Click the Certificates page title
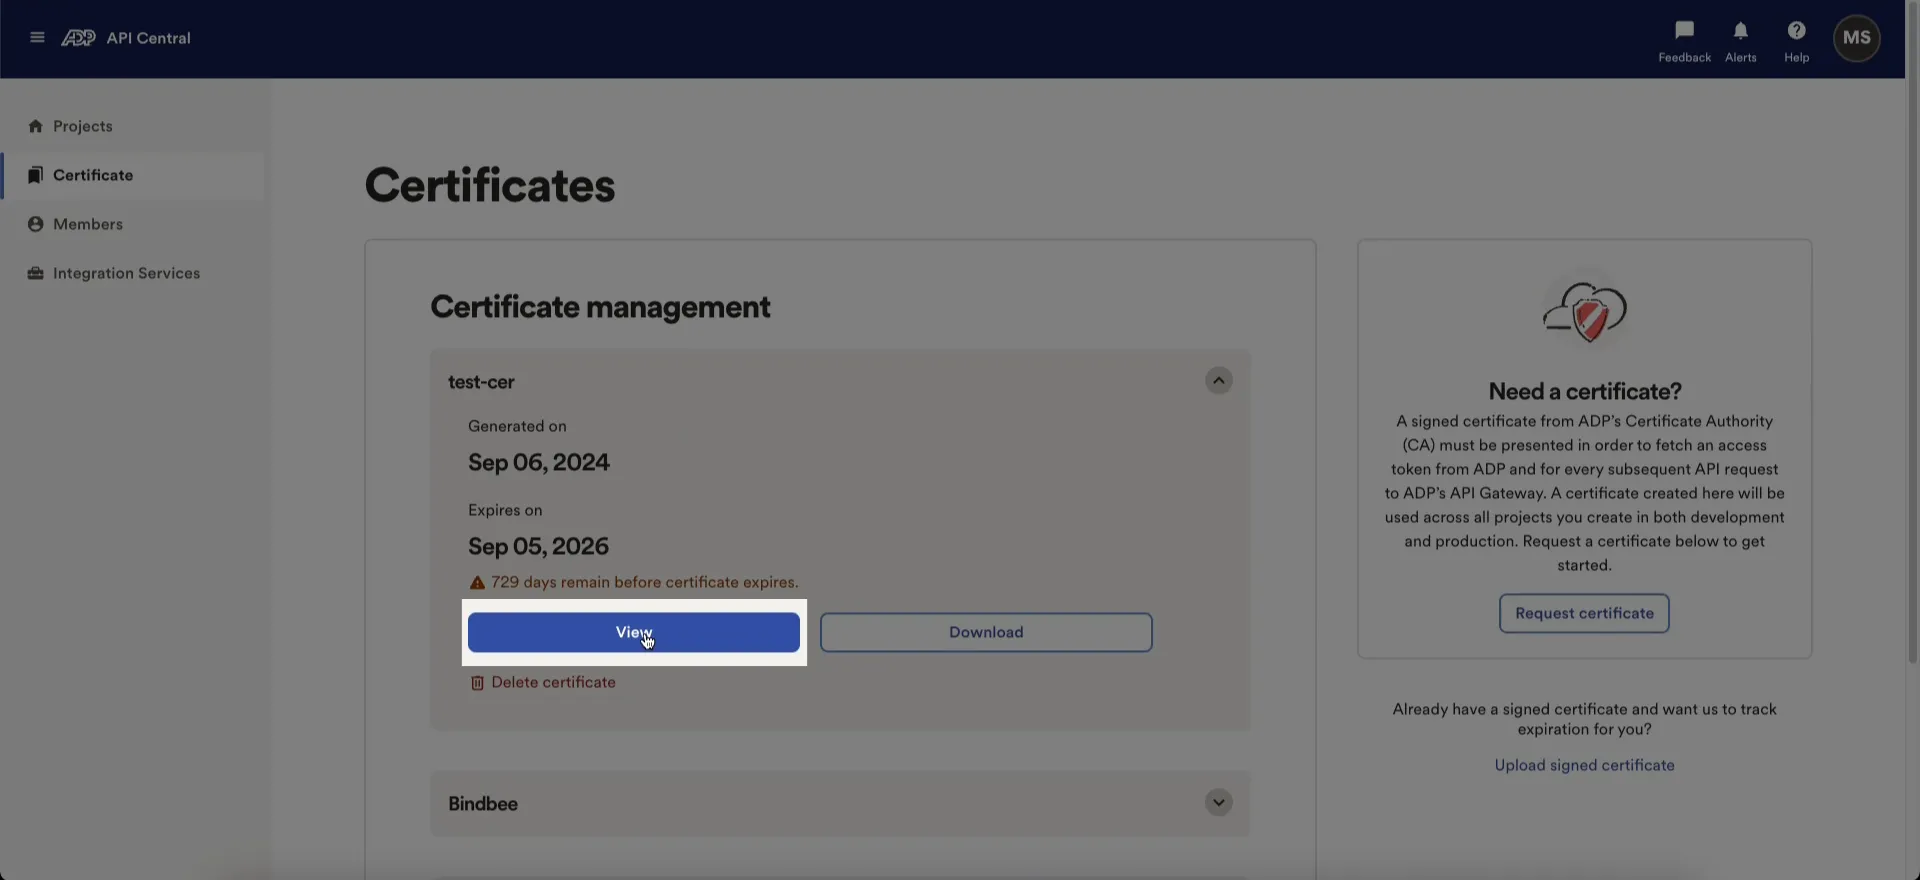 [x=490, y=186]
